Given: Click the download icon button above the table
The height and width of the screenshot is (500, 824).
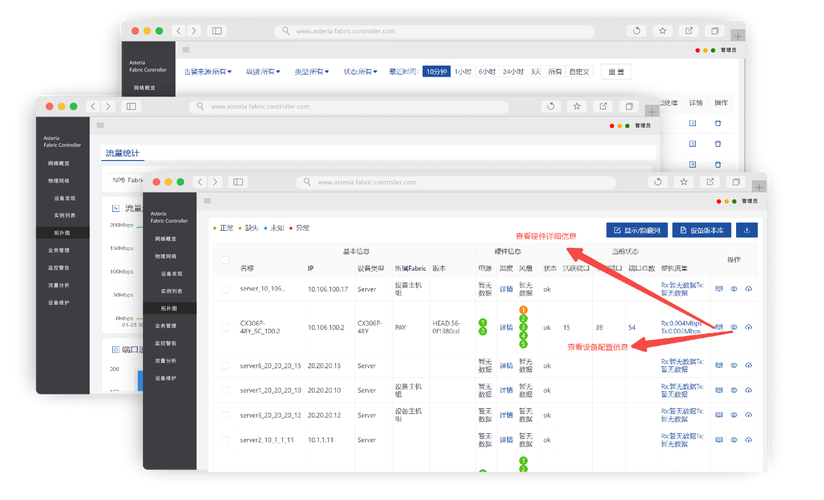Looking at the screenshot, I should click(747, 229).
